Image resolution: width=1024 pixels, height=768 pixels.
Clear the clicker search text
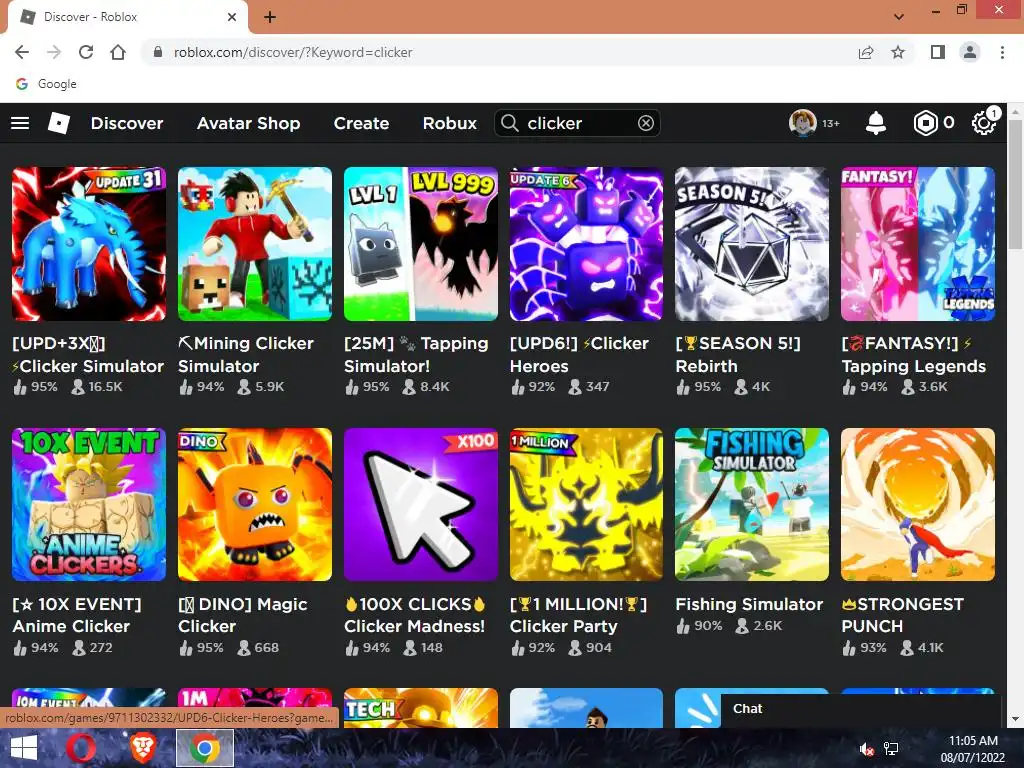[646, 123]
